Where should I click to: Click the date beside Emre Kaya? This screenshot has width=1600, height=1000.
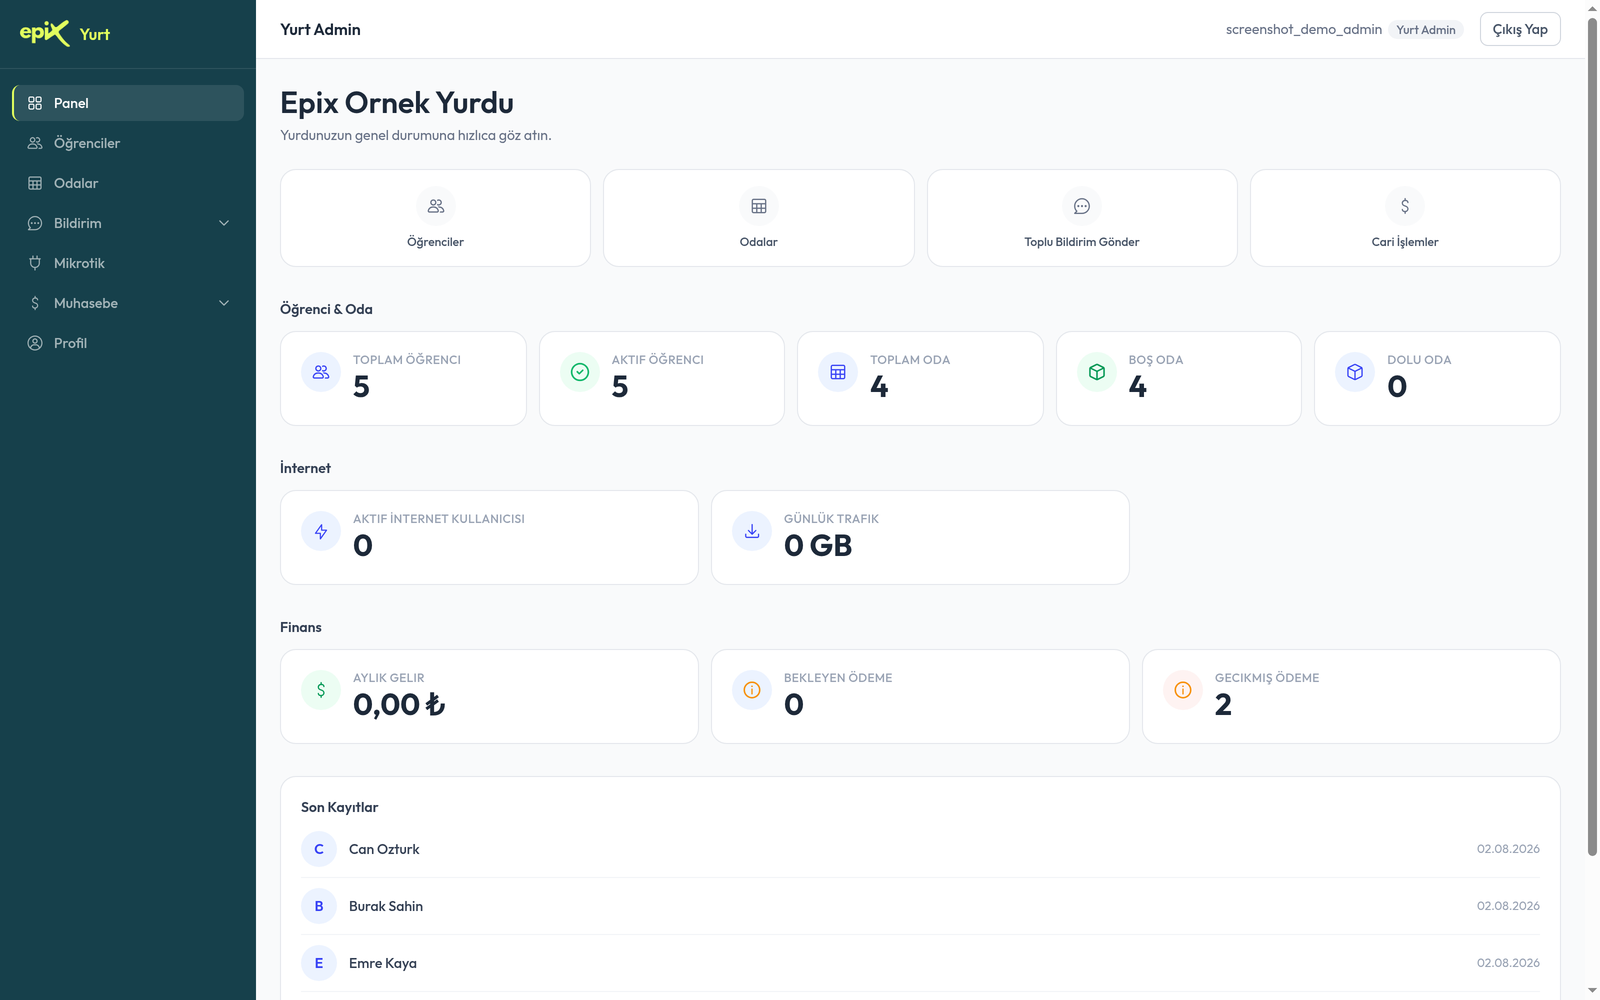pyautogui.click(x=1508, y=963)
